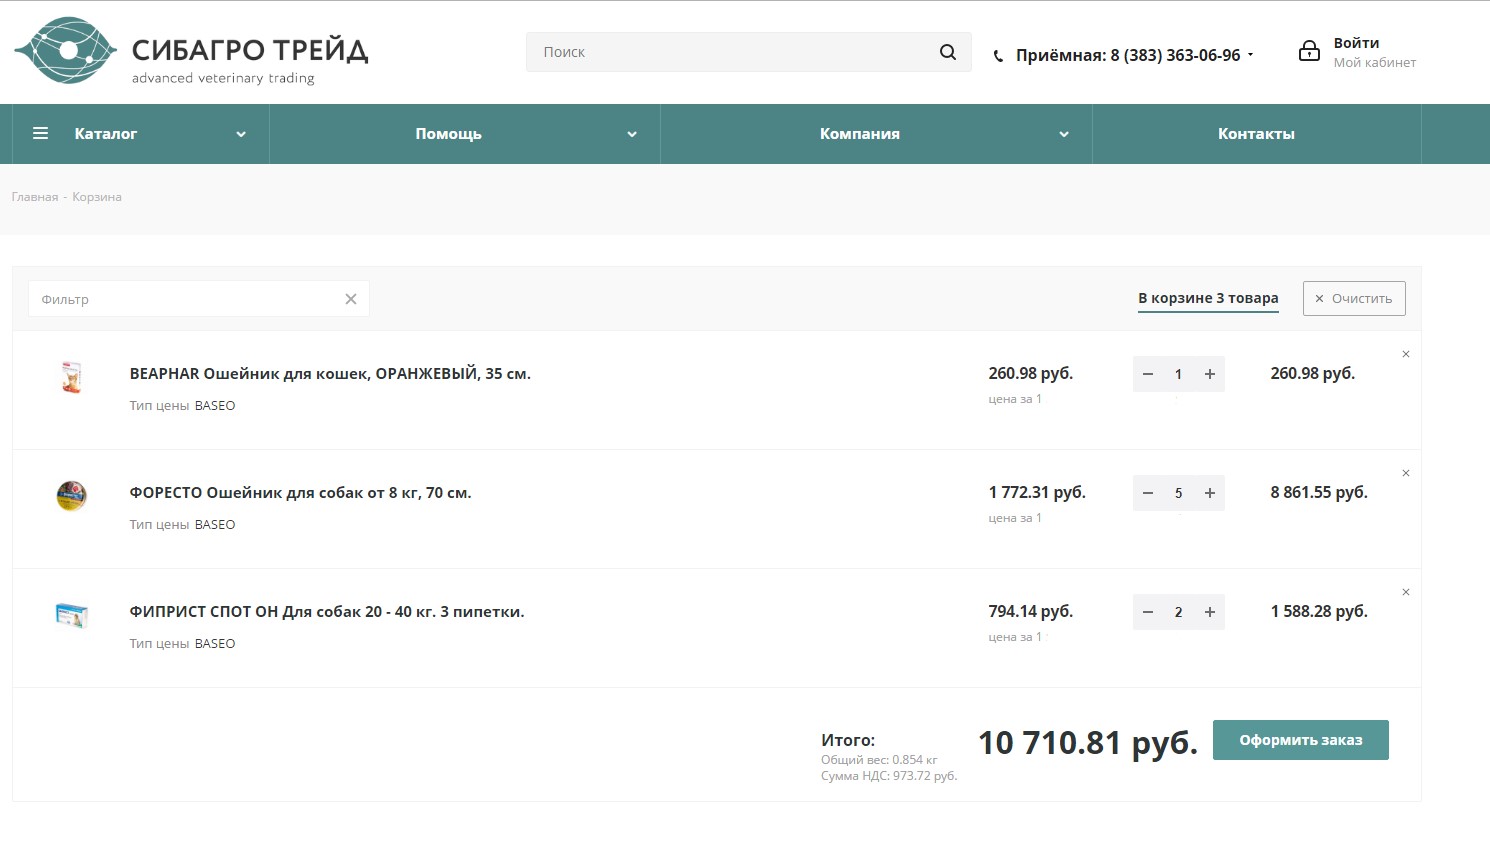Click the Войти login link
Viewport: 1490px width, 859px height.
[x=1356, y=43]
